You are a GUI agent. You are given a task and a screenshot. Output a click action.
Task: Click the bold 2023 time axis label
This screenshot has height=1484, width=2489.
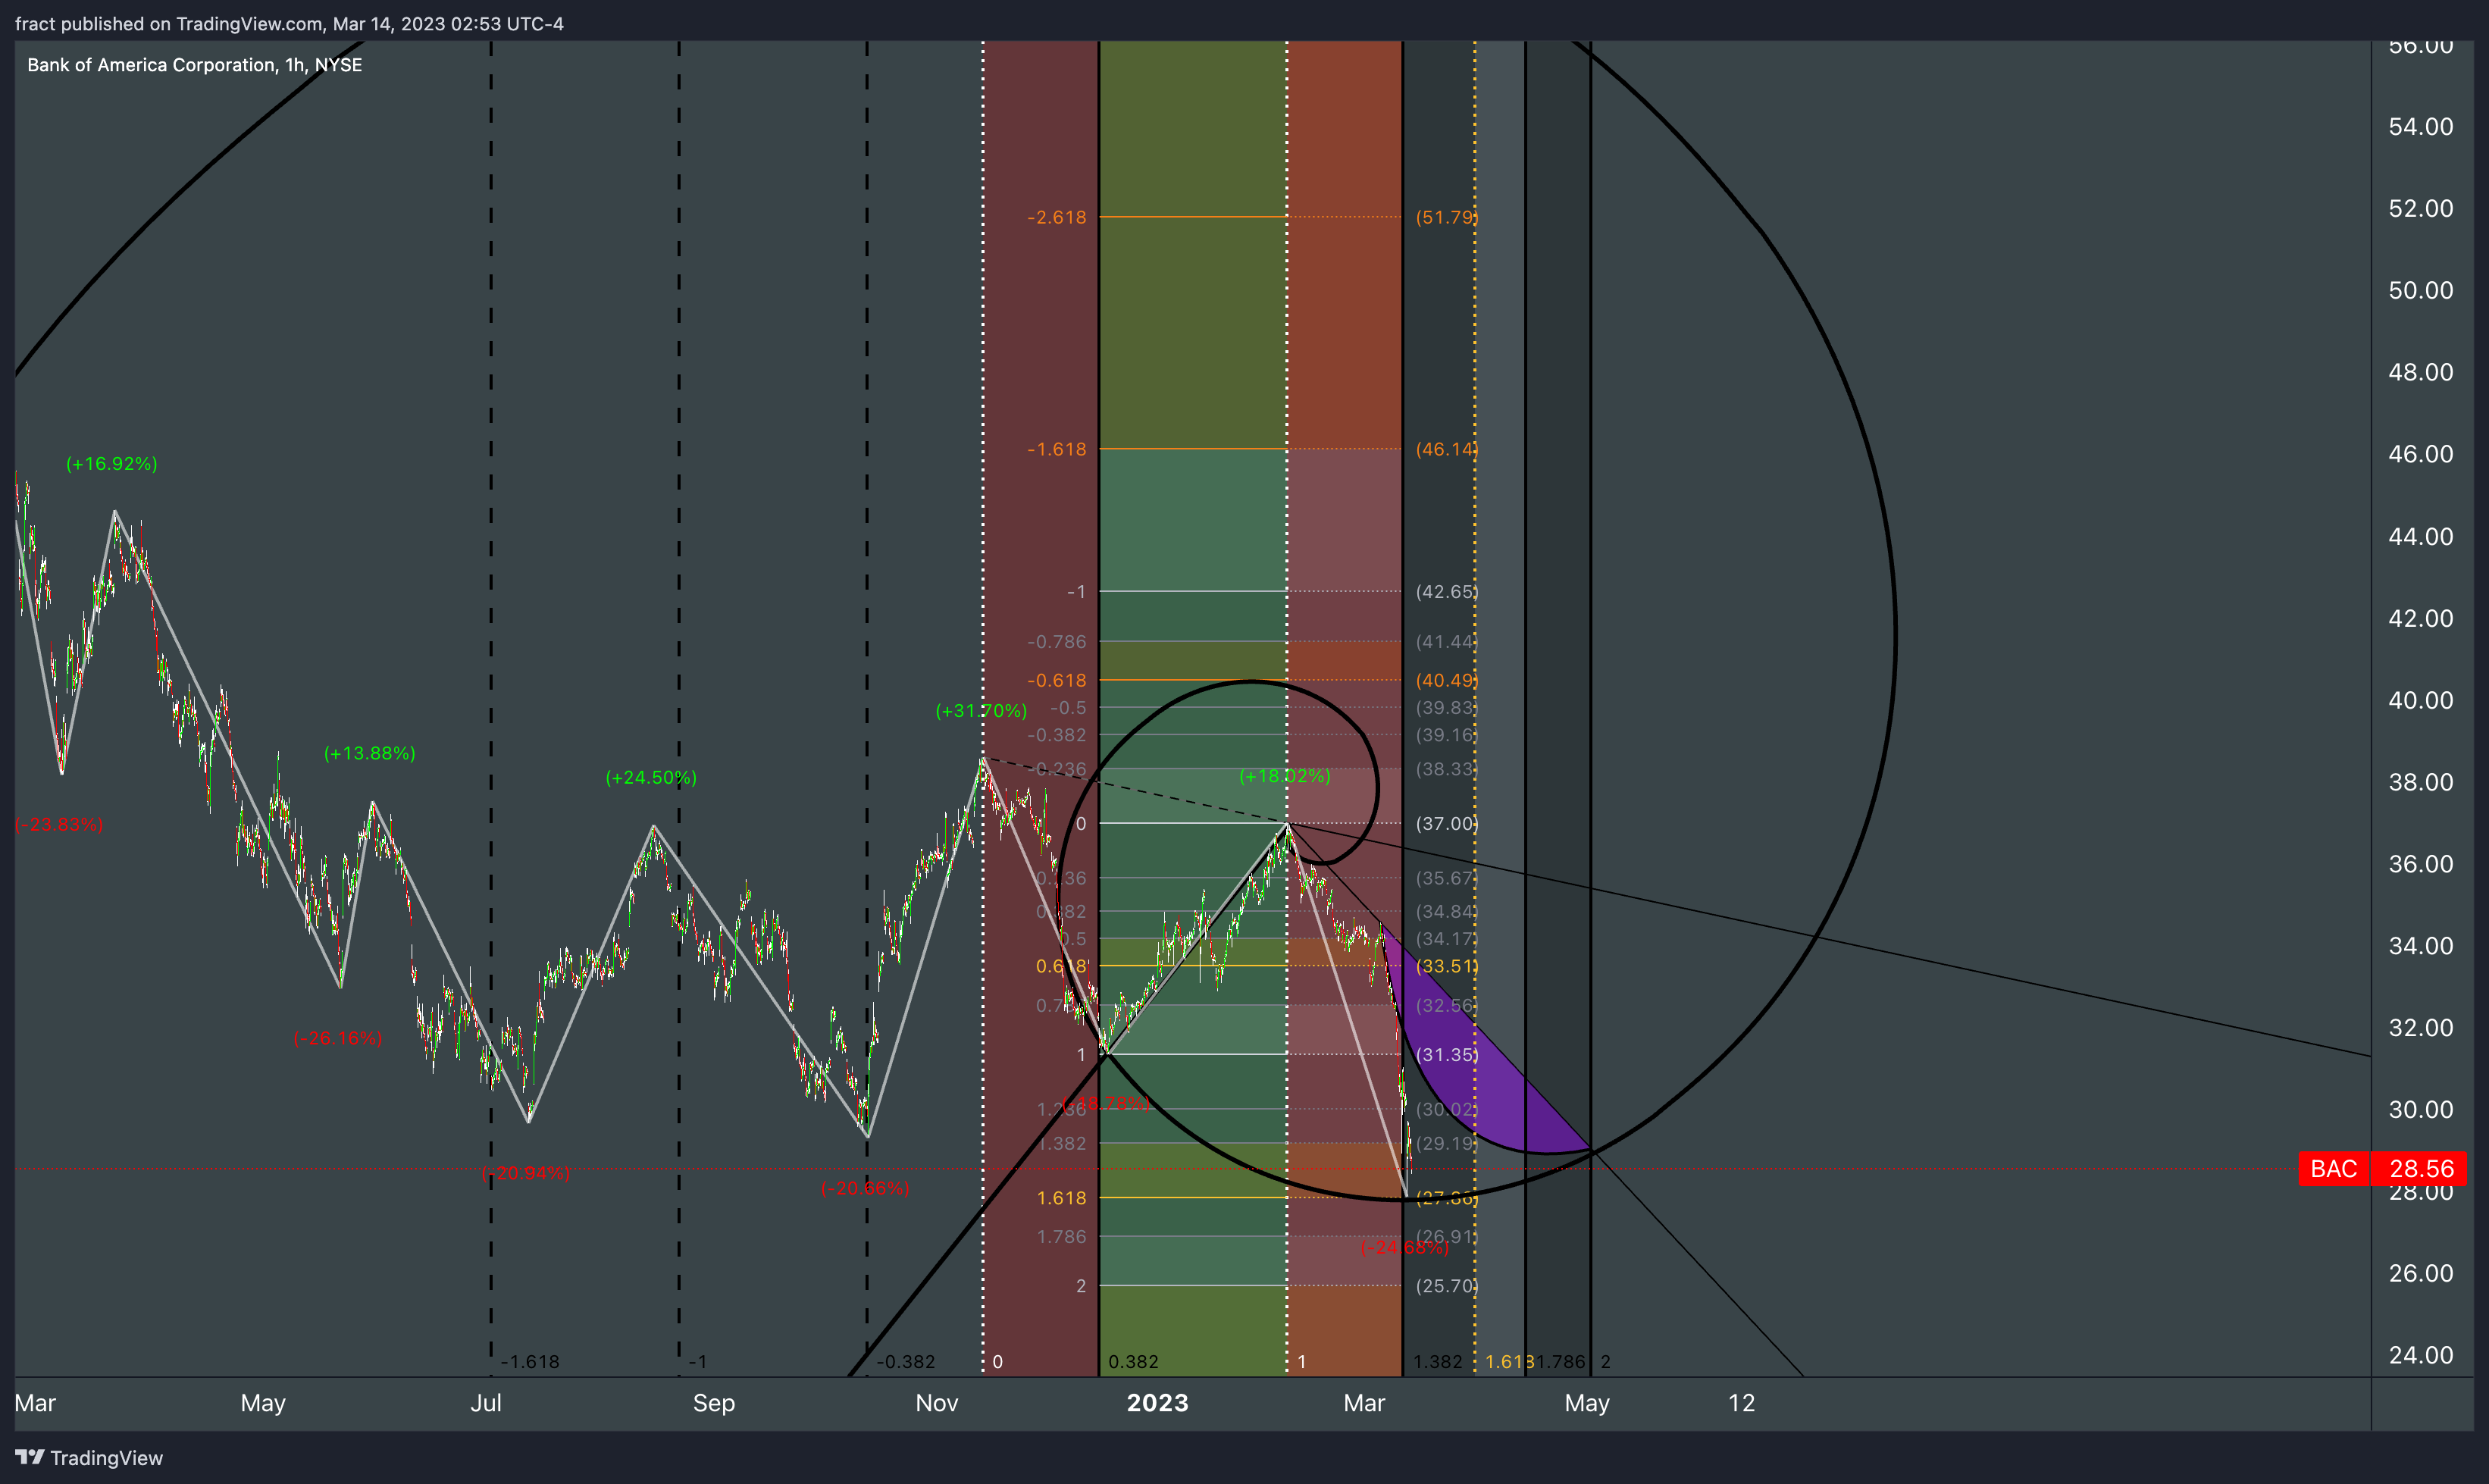pos(1157,1403)
